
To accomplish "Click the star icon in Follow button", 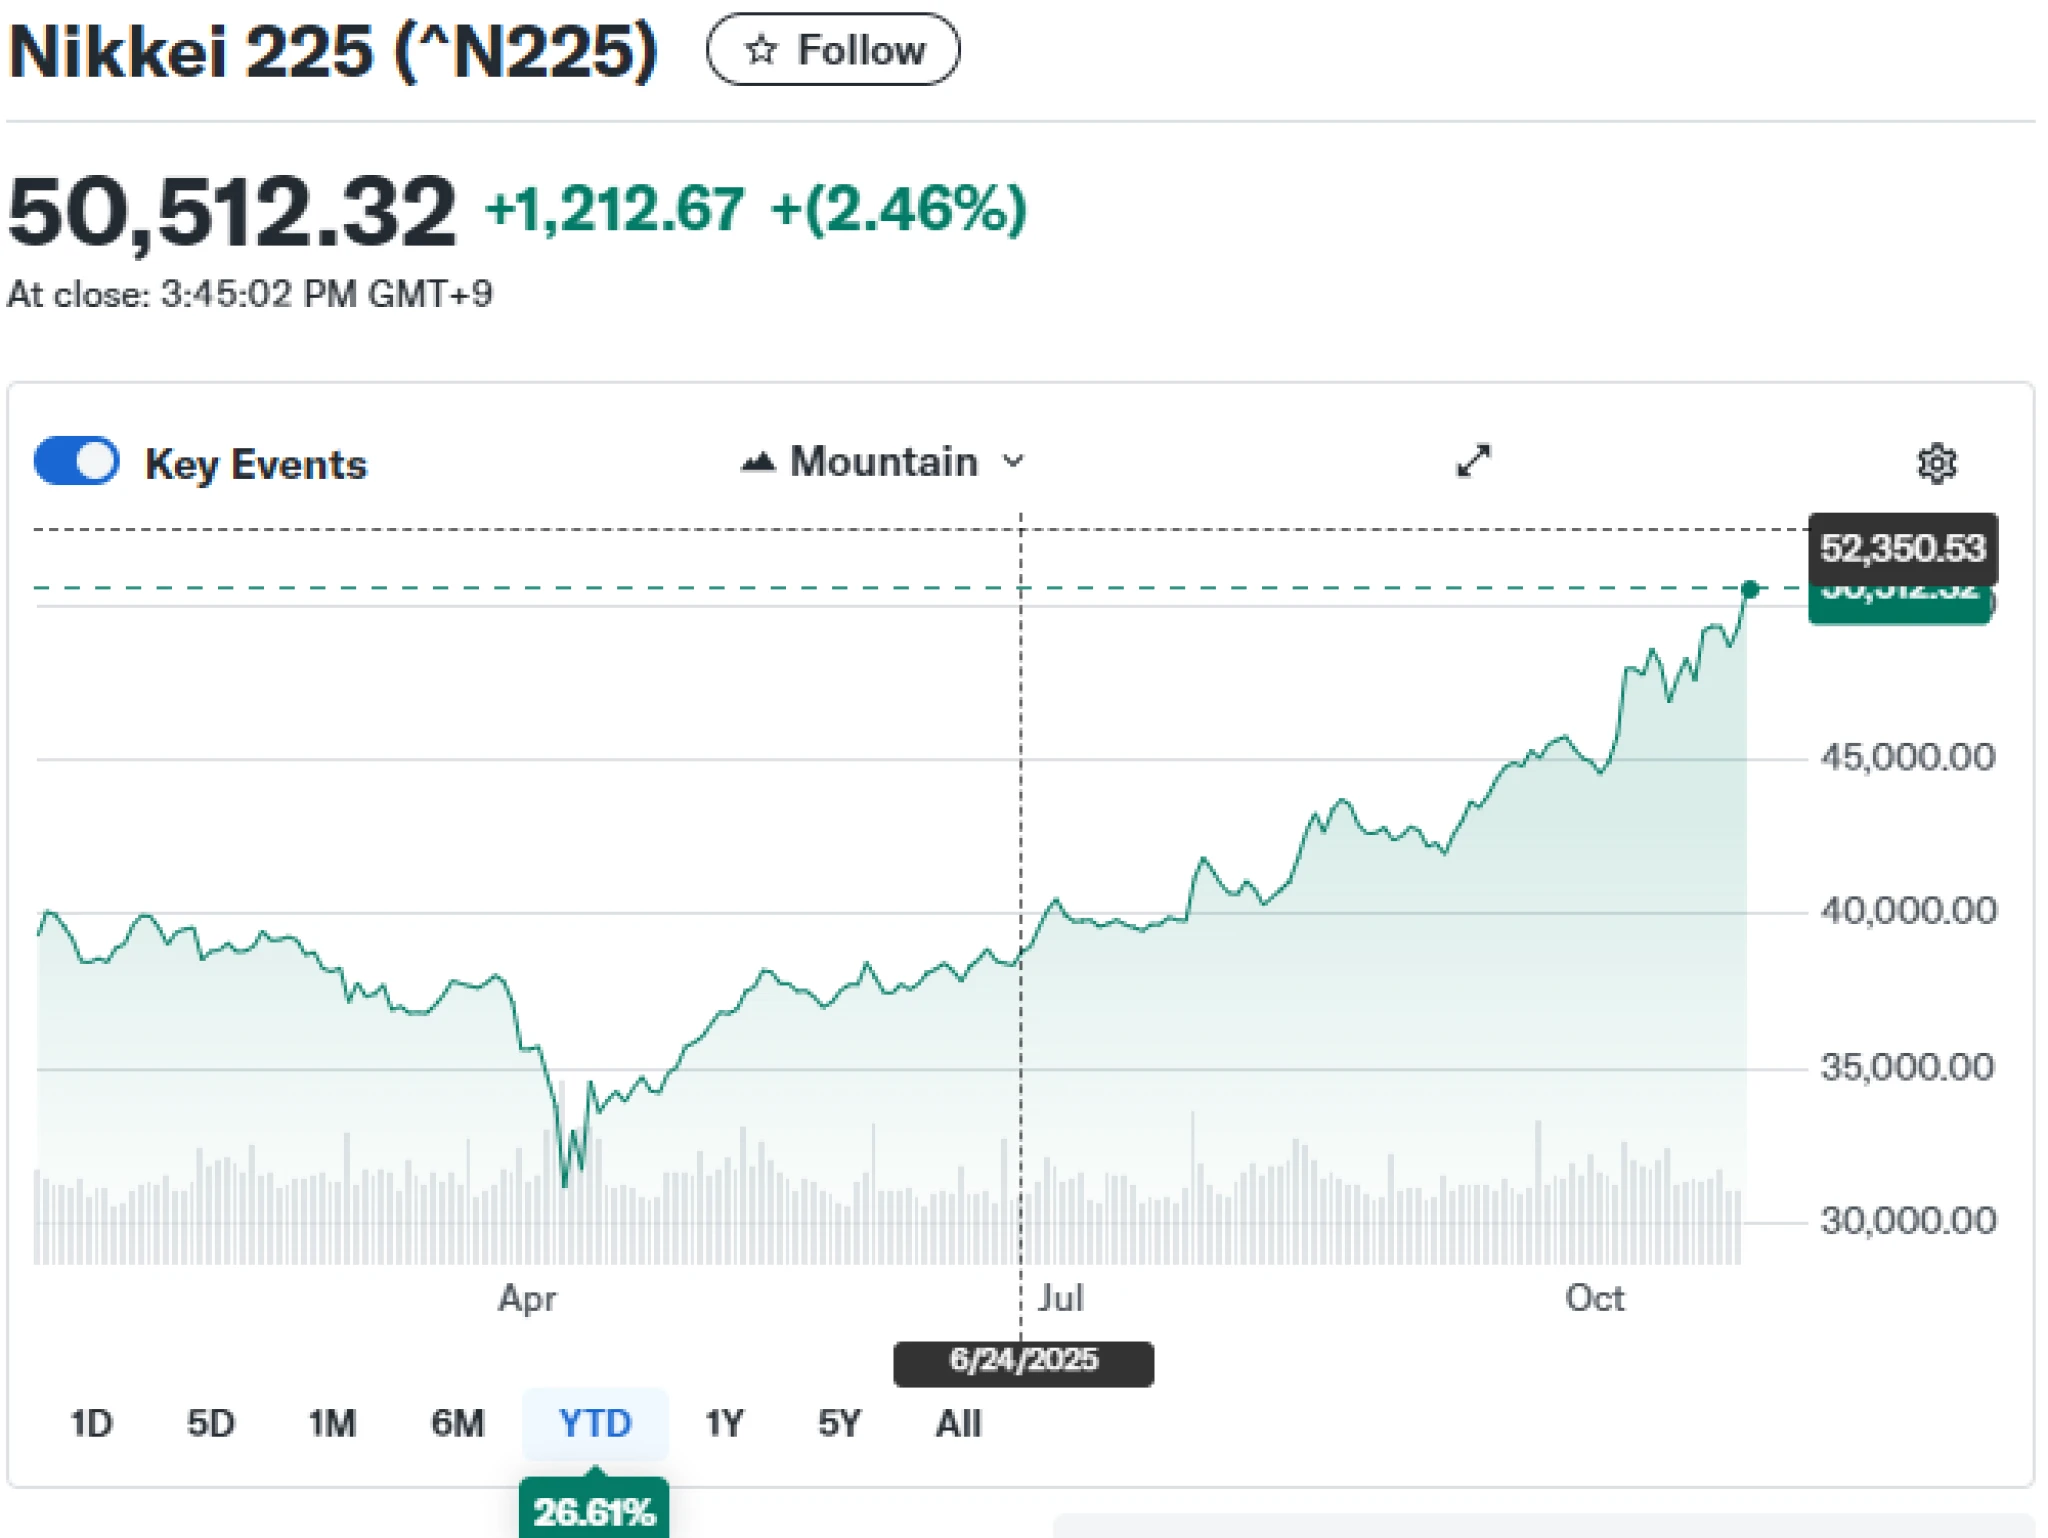I will pyautogui.click(x=761, y=50).
